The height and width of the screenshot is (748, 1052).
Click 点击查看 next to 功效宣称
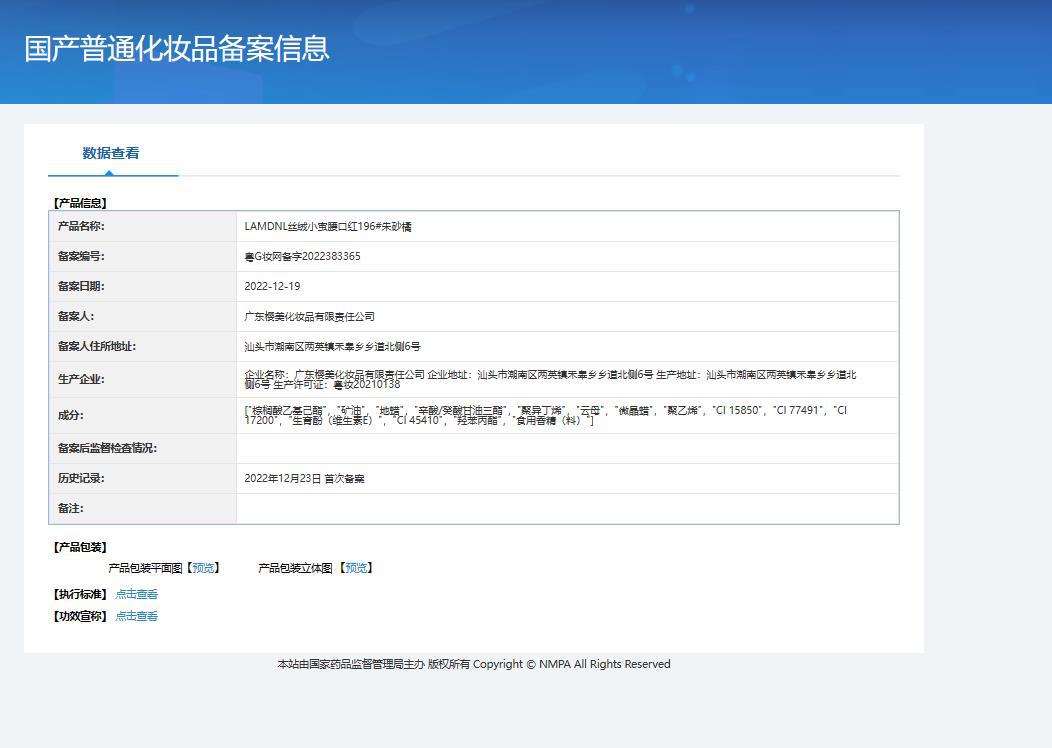coord(137,617)
